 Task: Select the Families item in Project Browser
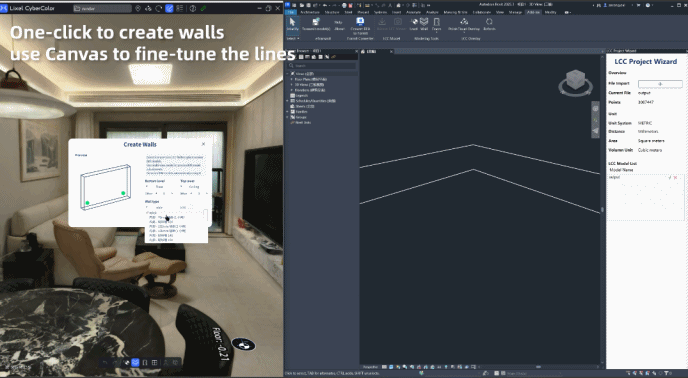coord(301,112)
